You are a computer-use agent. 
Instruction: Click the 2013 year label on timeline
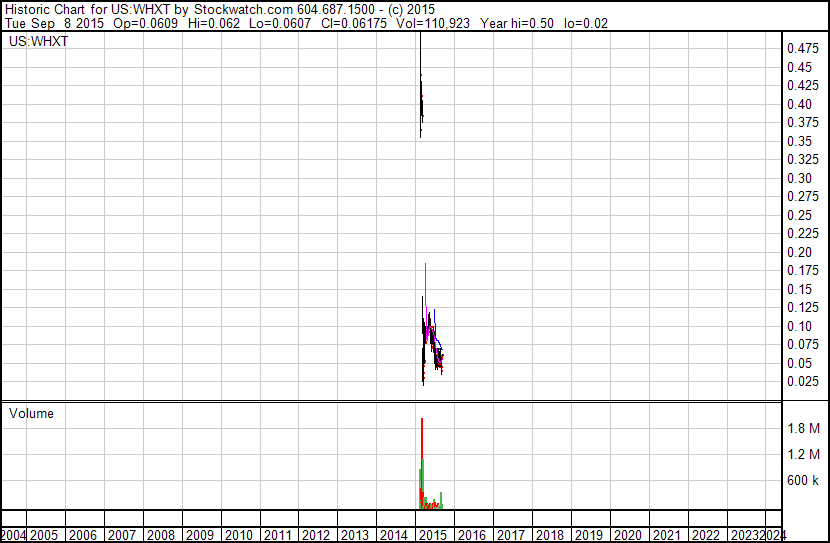pyautogui.click(x=355, y=535)
